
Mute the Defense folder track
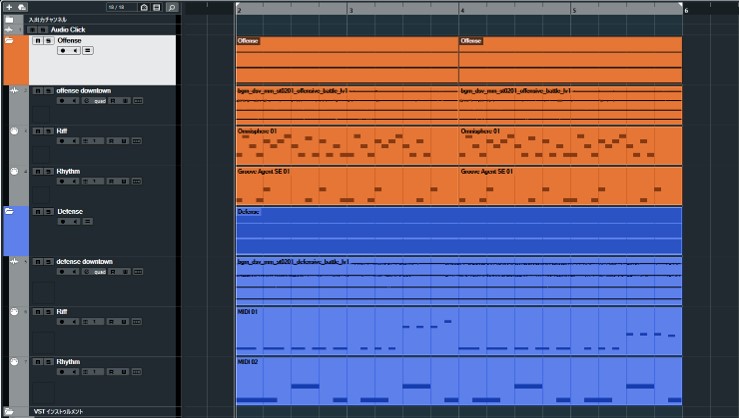(37, 212)
